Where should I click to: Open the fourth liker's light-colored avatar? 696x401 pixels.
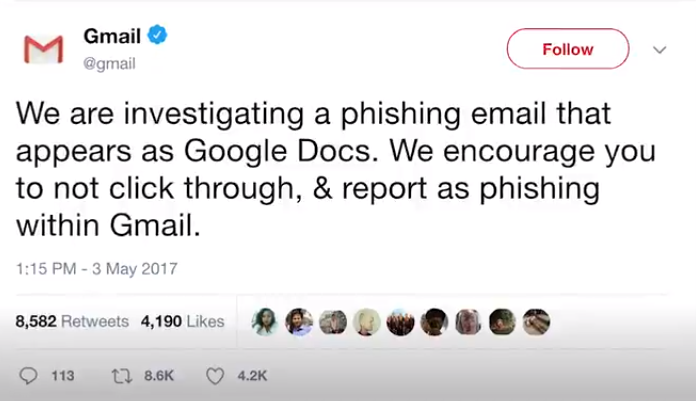point(367,322)
